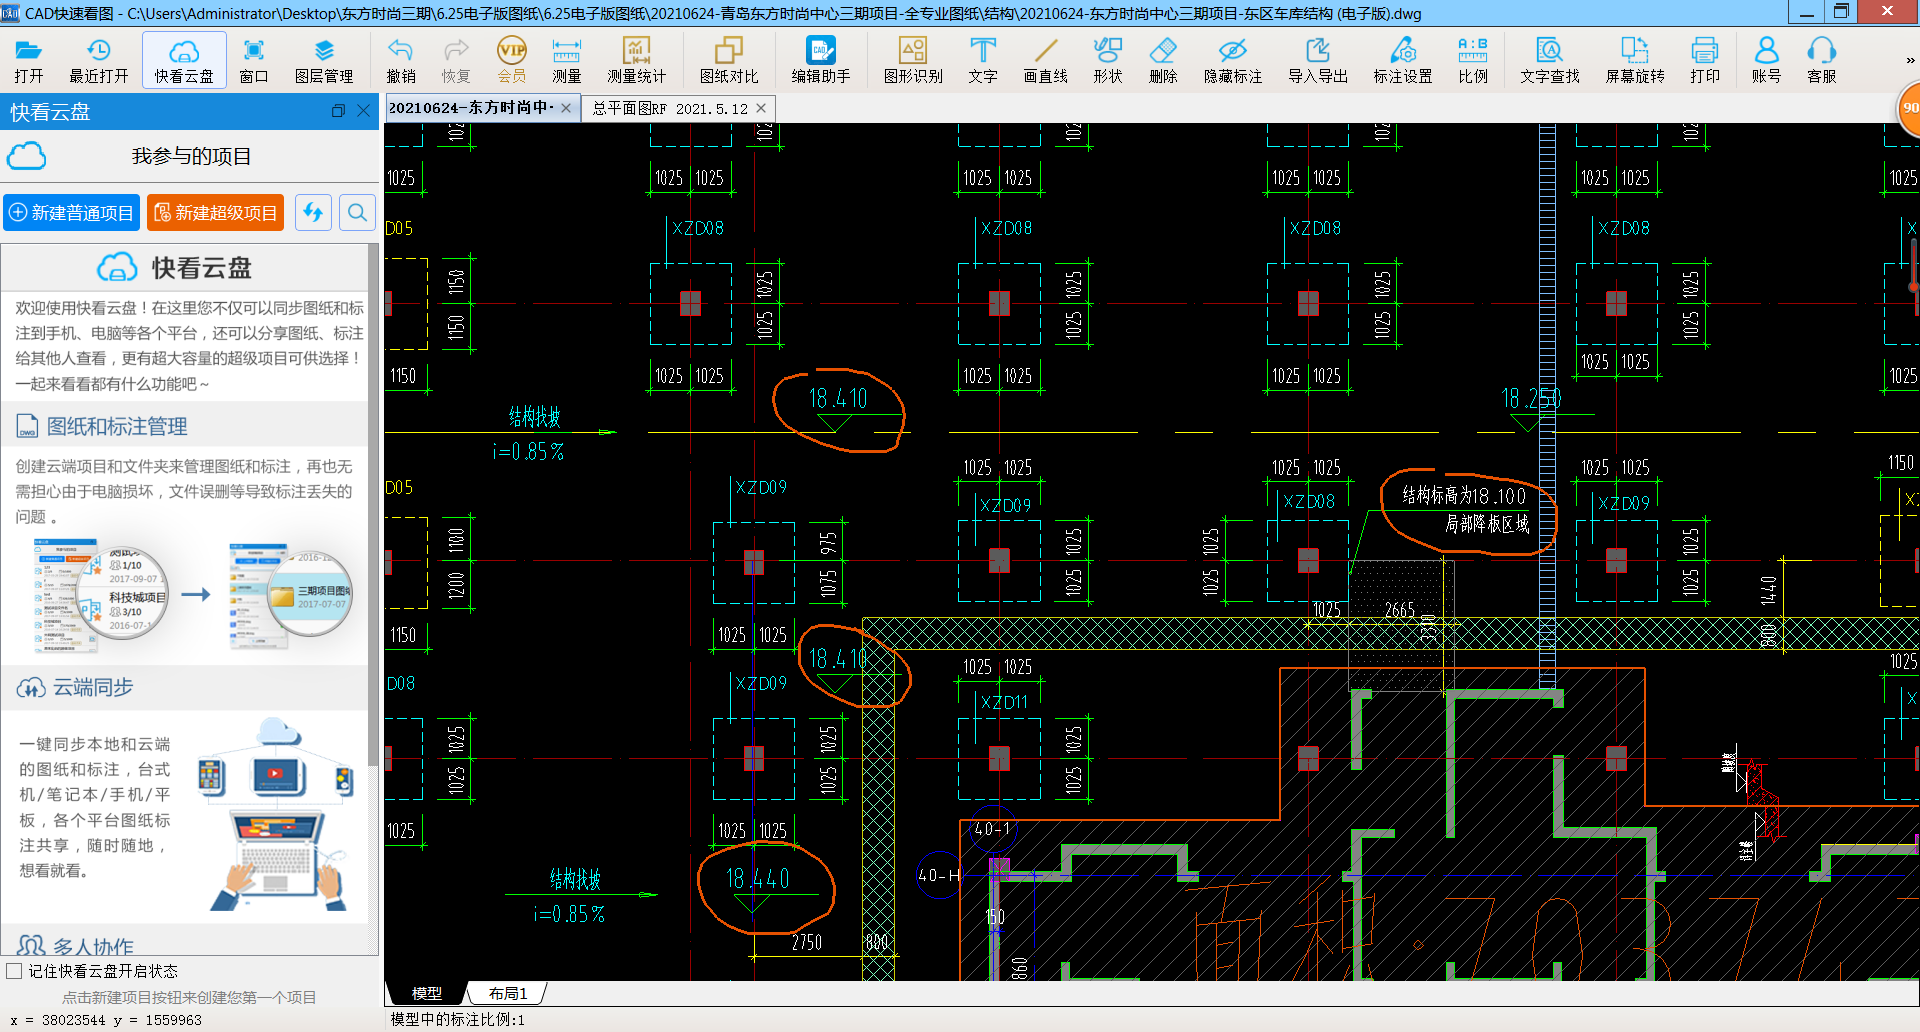Open the 客服 customer service icon
This screenshot has width=1920, height=1032.
[1822, 60]
